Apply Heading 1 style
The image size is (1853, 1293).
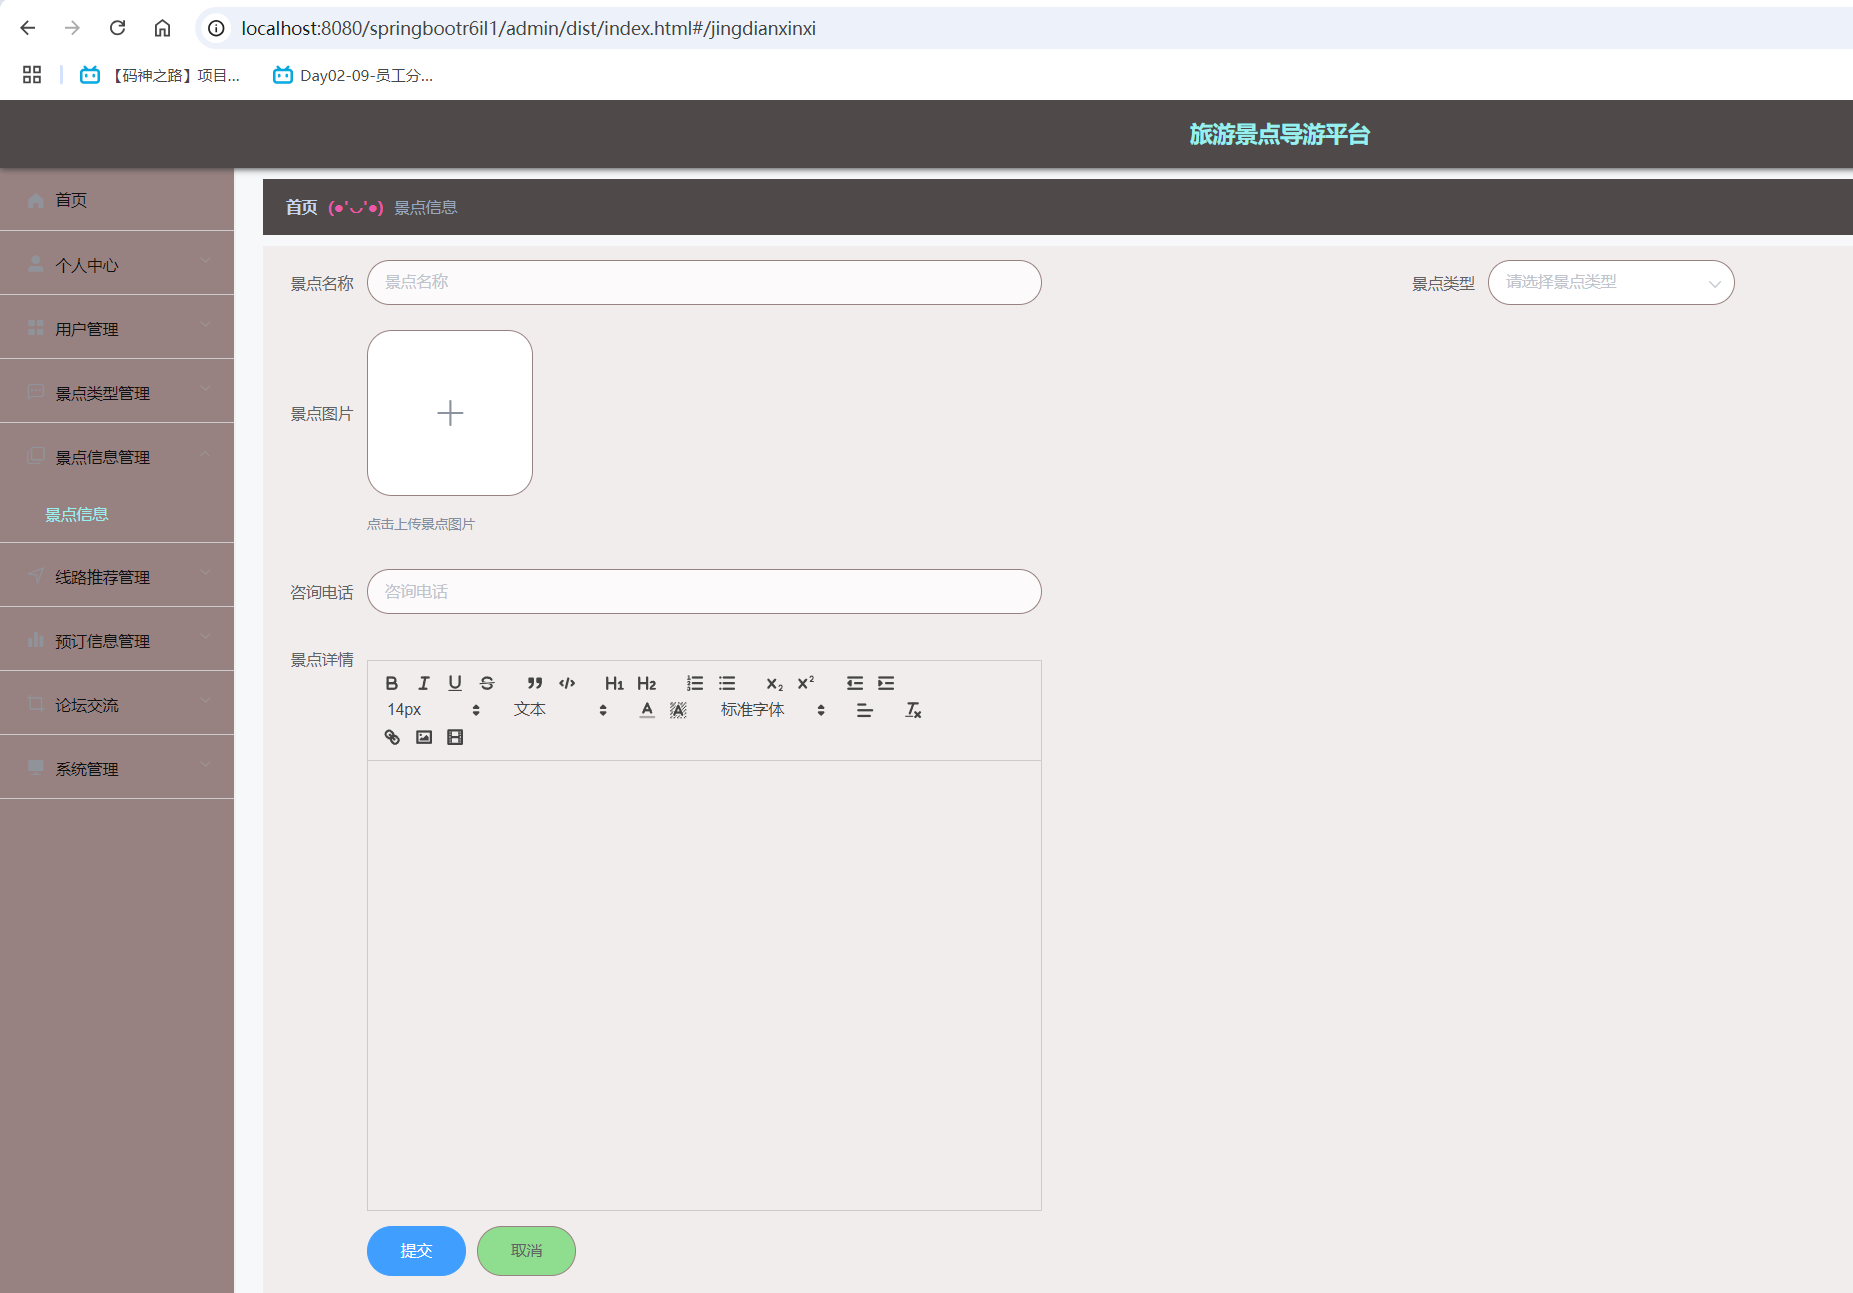tap(614, 683)
